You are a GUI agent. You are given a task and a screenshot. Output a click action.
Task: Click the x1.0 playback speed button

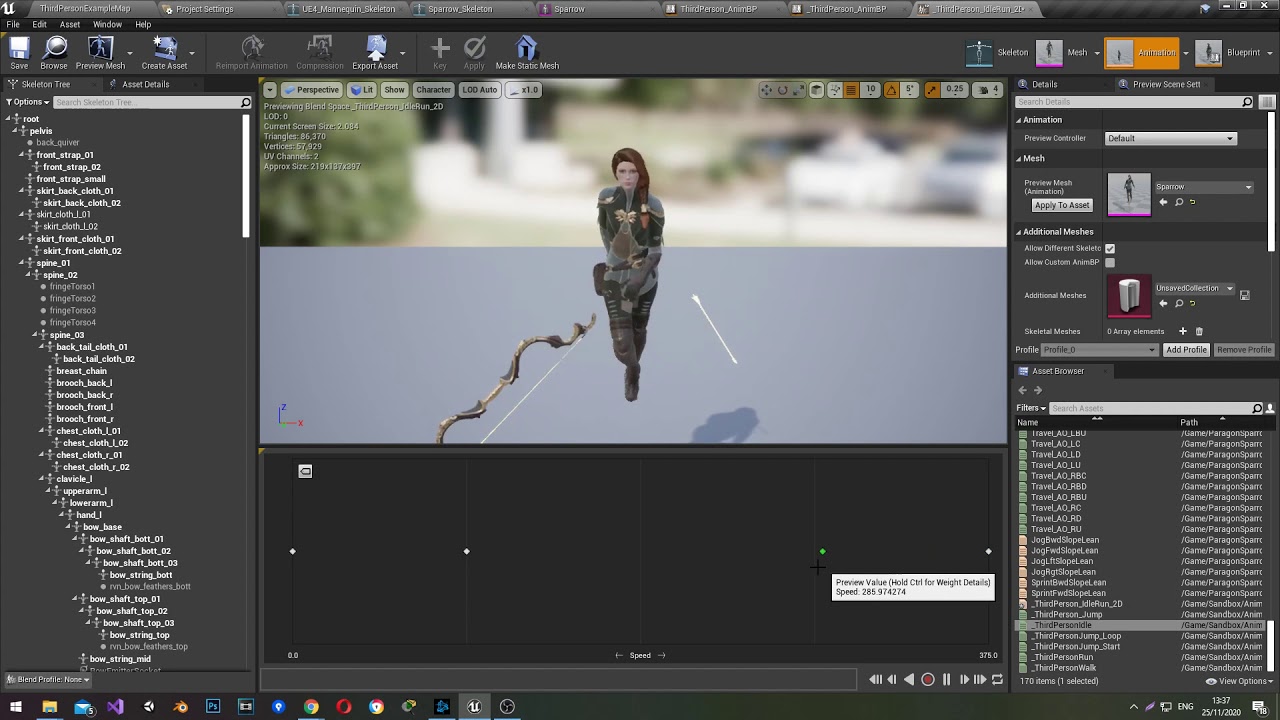coord(523,90)
